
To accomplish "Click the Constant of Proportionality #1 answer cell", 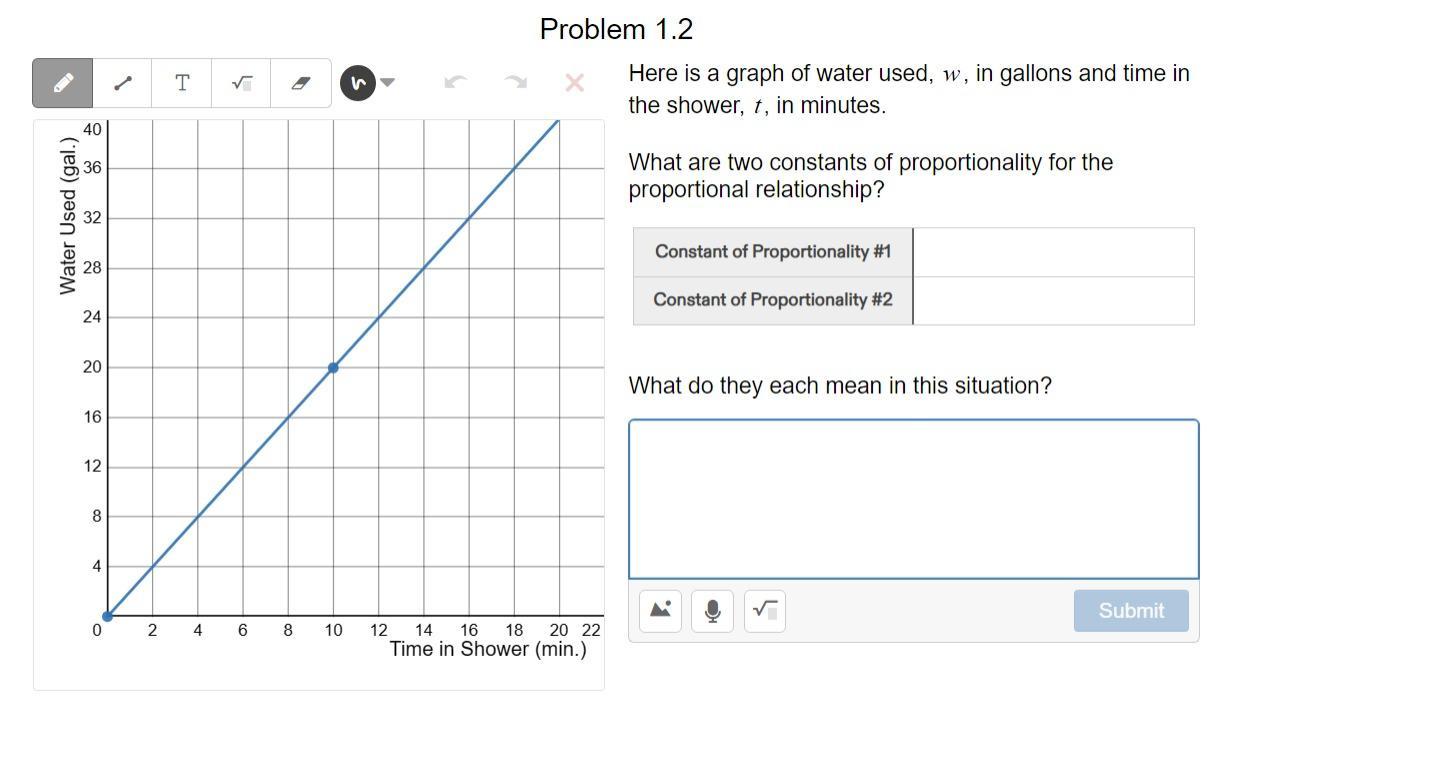I will click(x=1053, y=252).
